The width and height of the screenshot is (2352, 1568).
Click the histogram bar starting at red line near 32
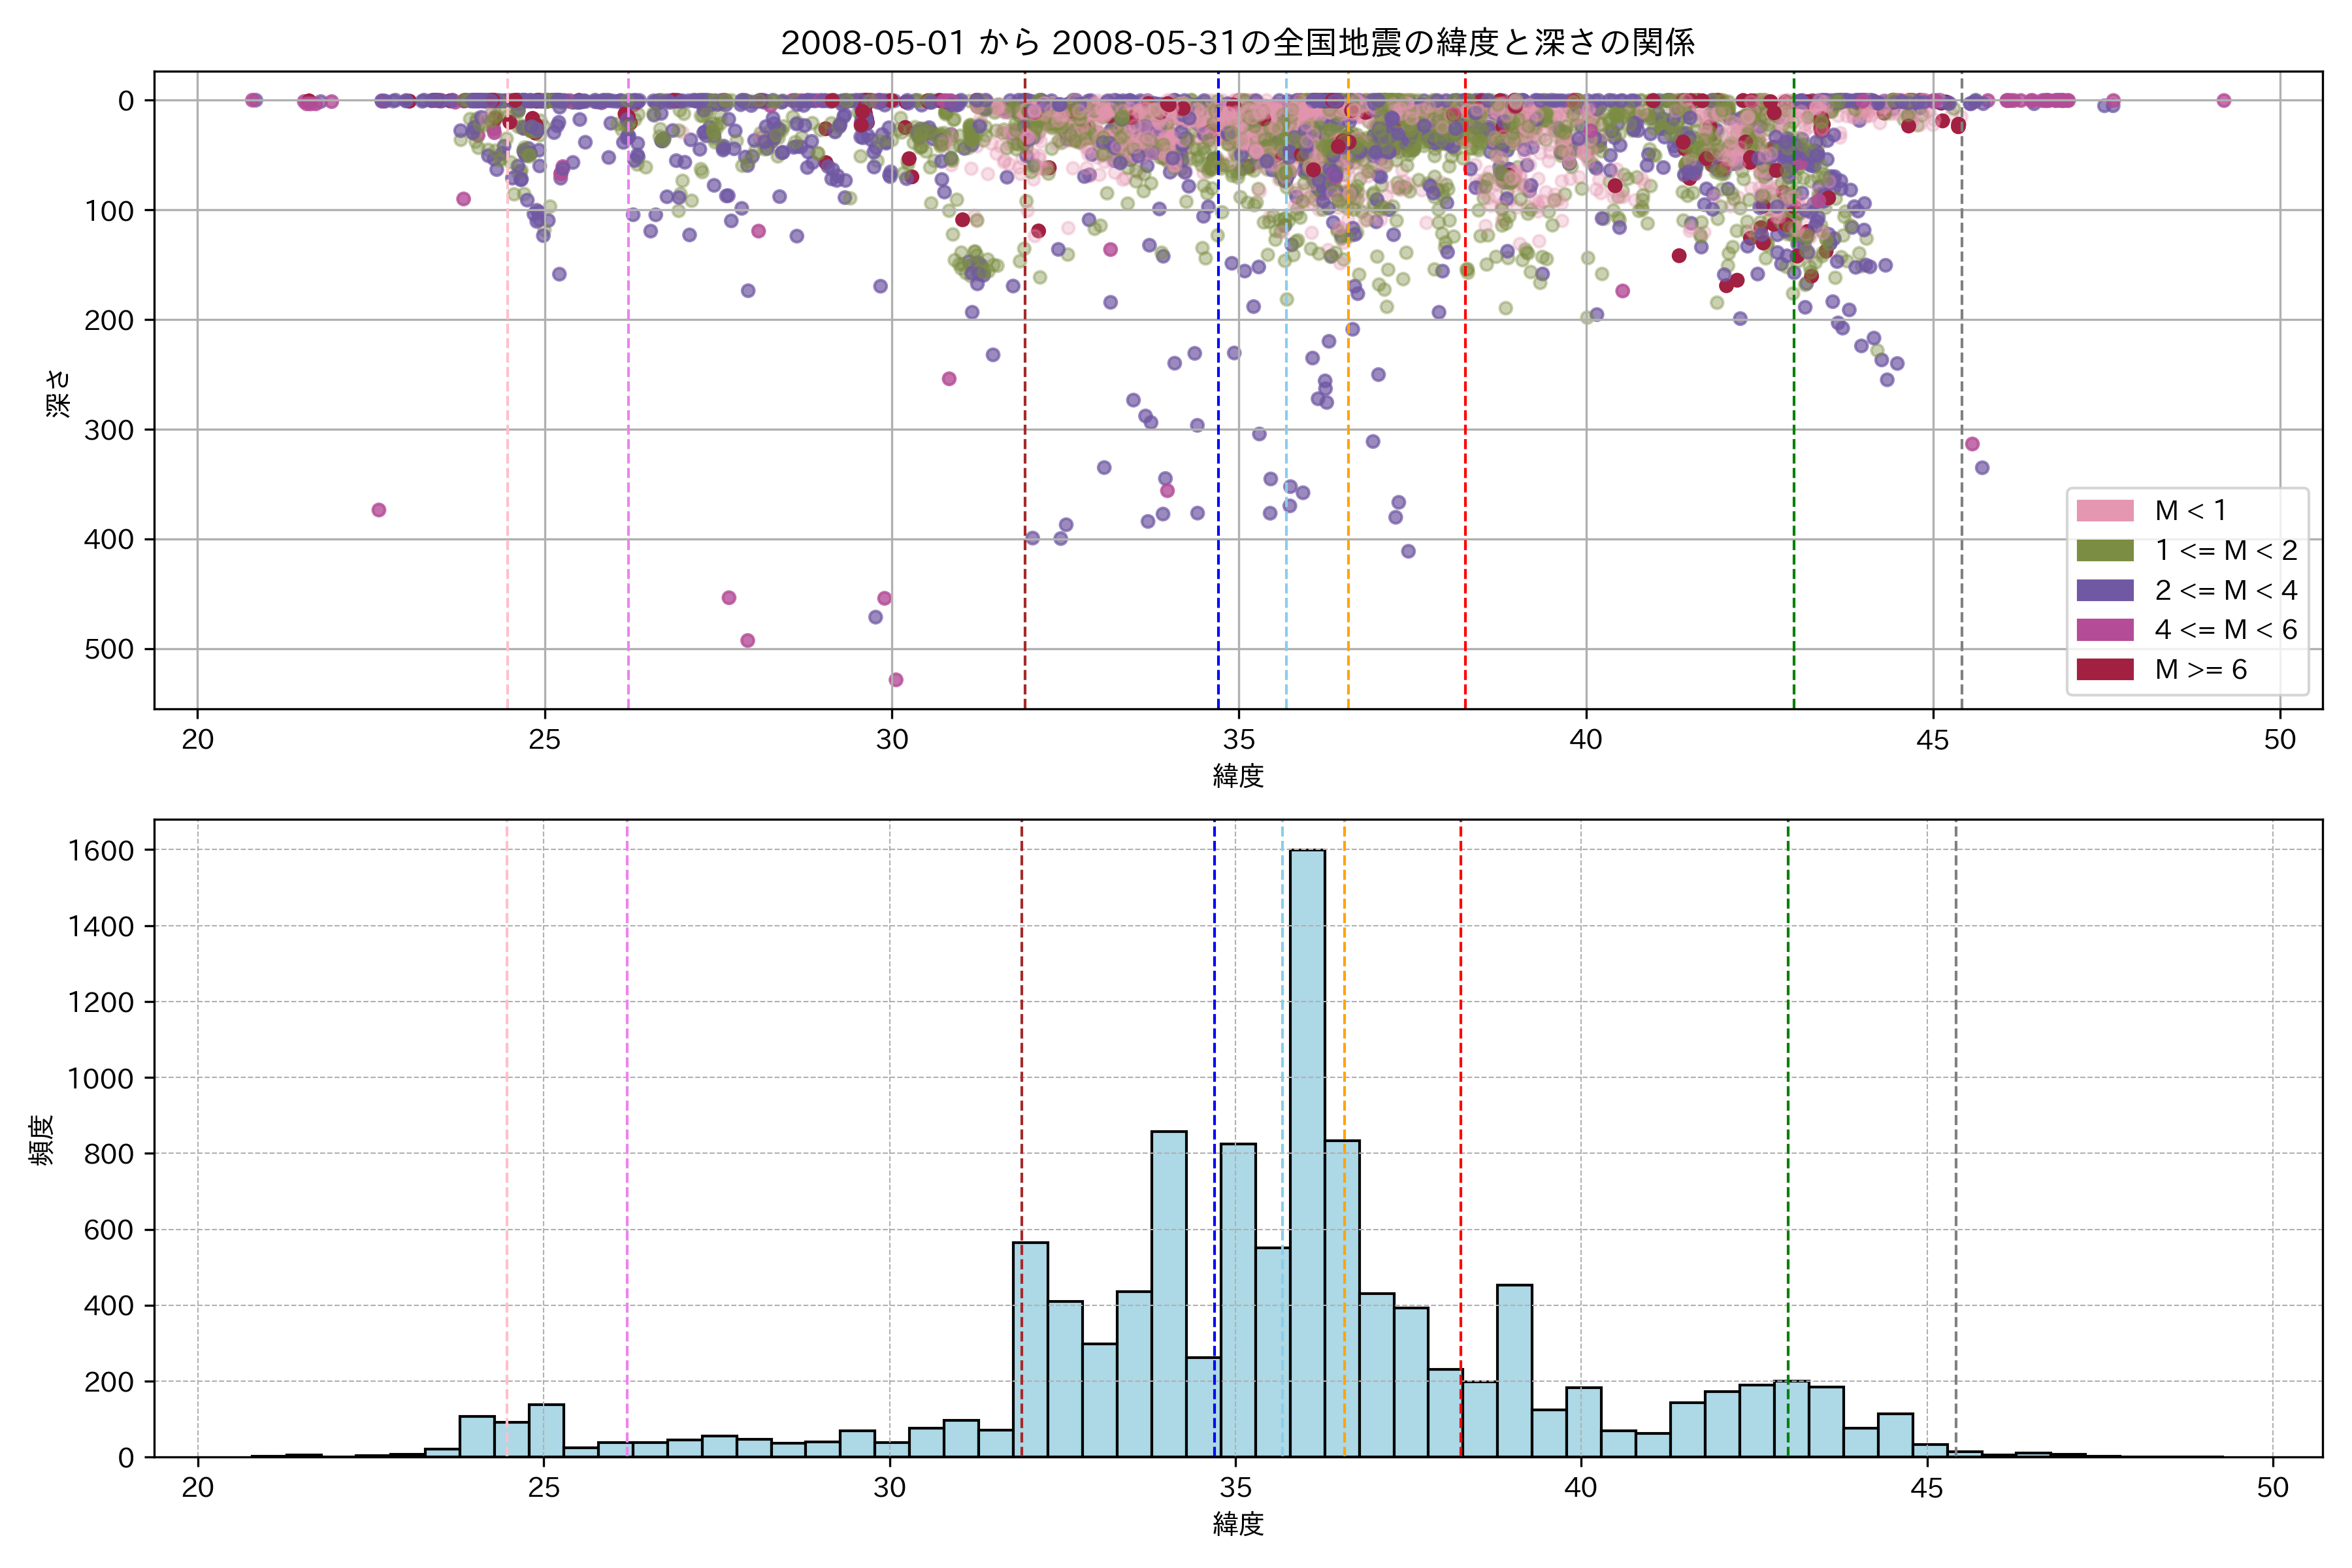click(1030, 1350)
